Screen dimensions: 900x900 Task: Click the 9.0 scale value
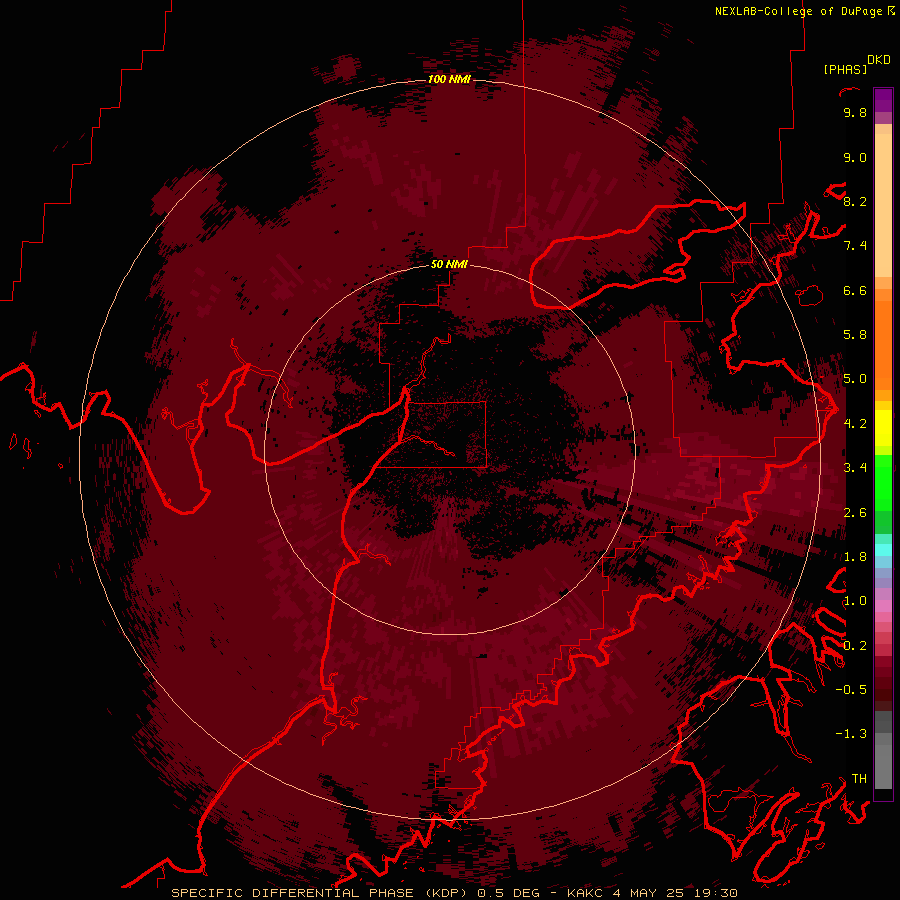(855, 158)
